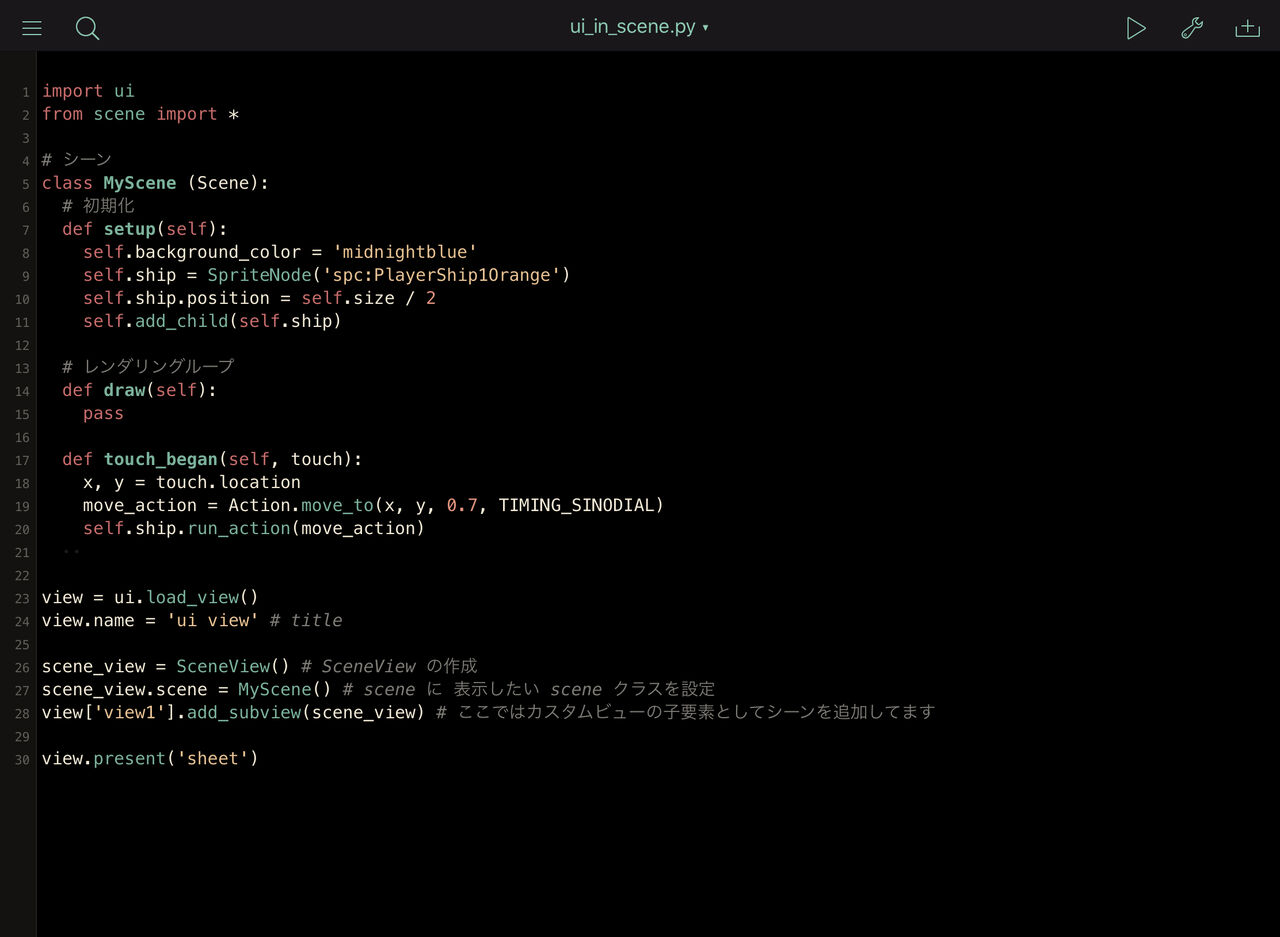Click the touch_began function name
The width and height of the screenshot is (1280, 937).
click(x=160, y=459)
